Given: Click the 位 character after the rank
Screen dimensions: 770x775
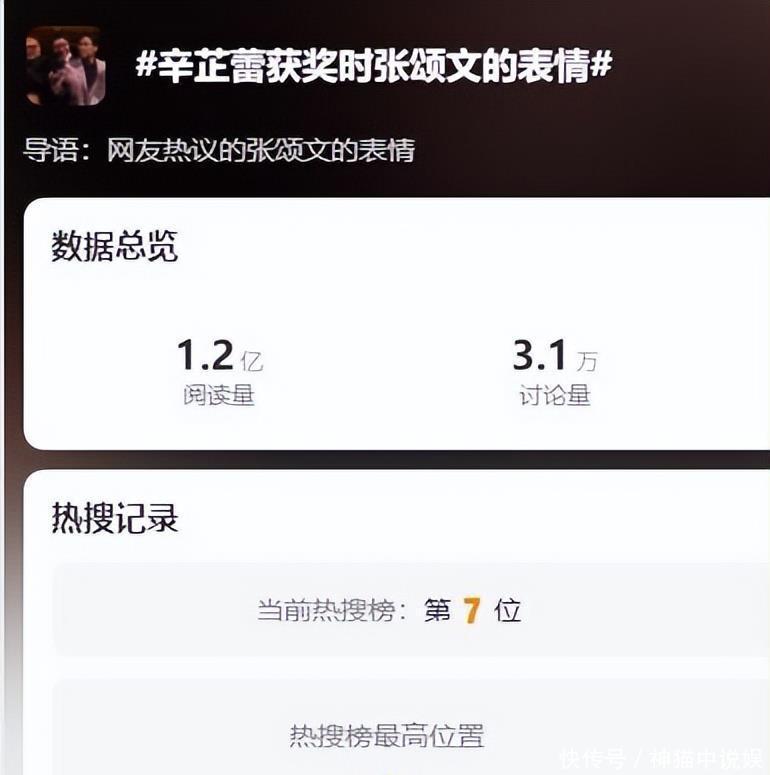Looking at the screenshot, I should 508,610.
